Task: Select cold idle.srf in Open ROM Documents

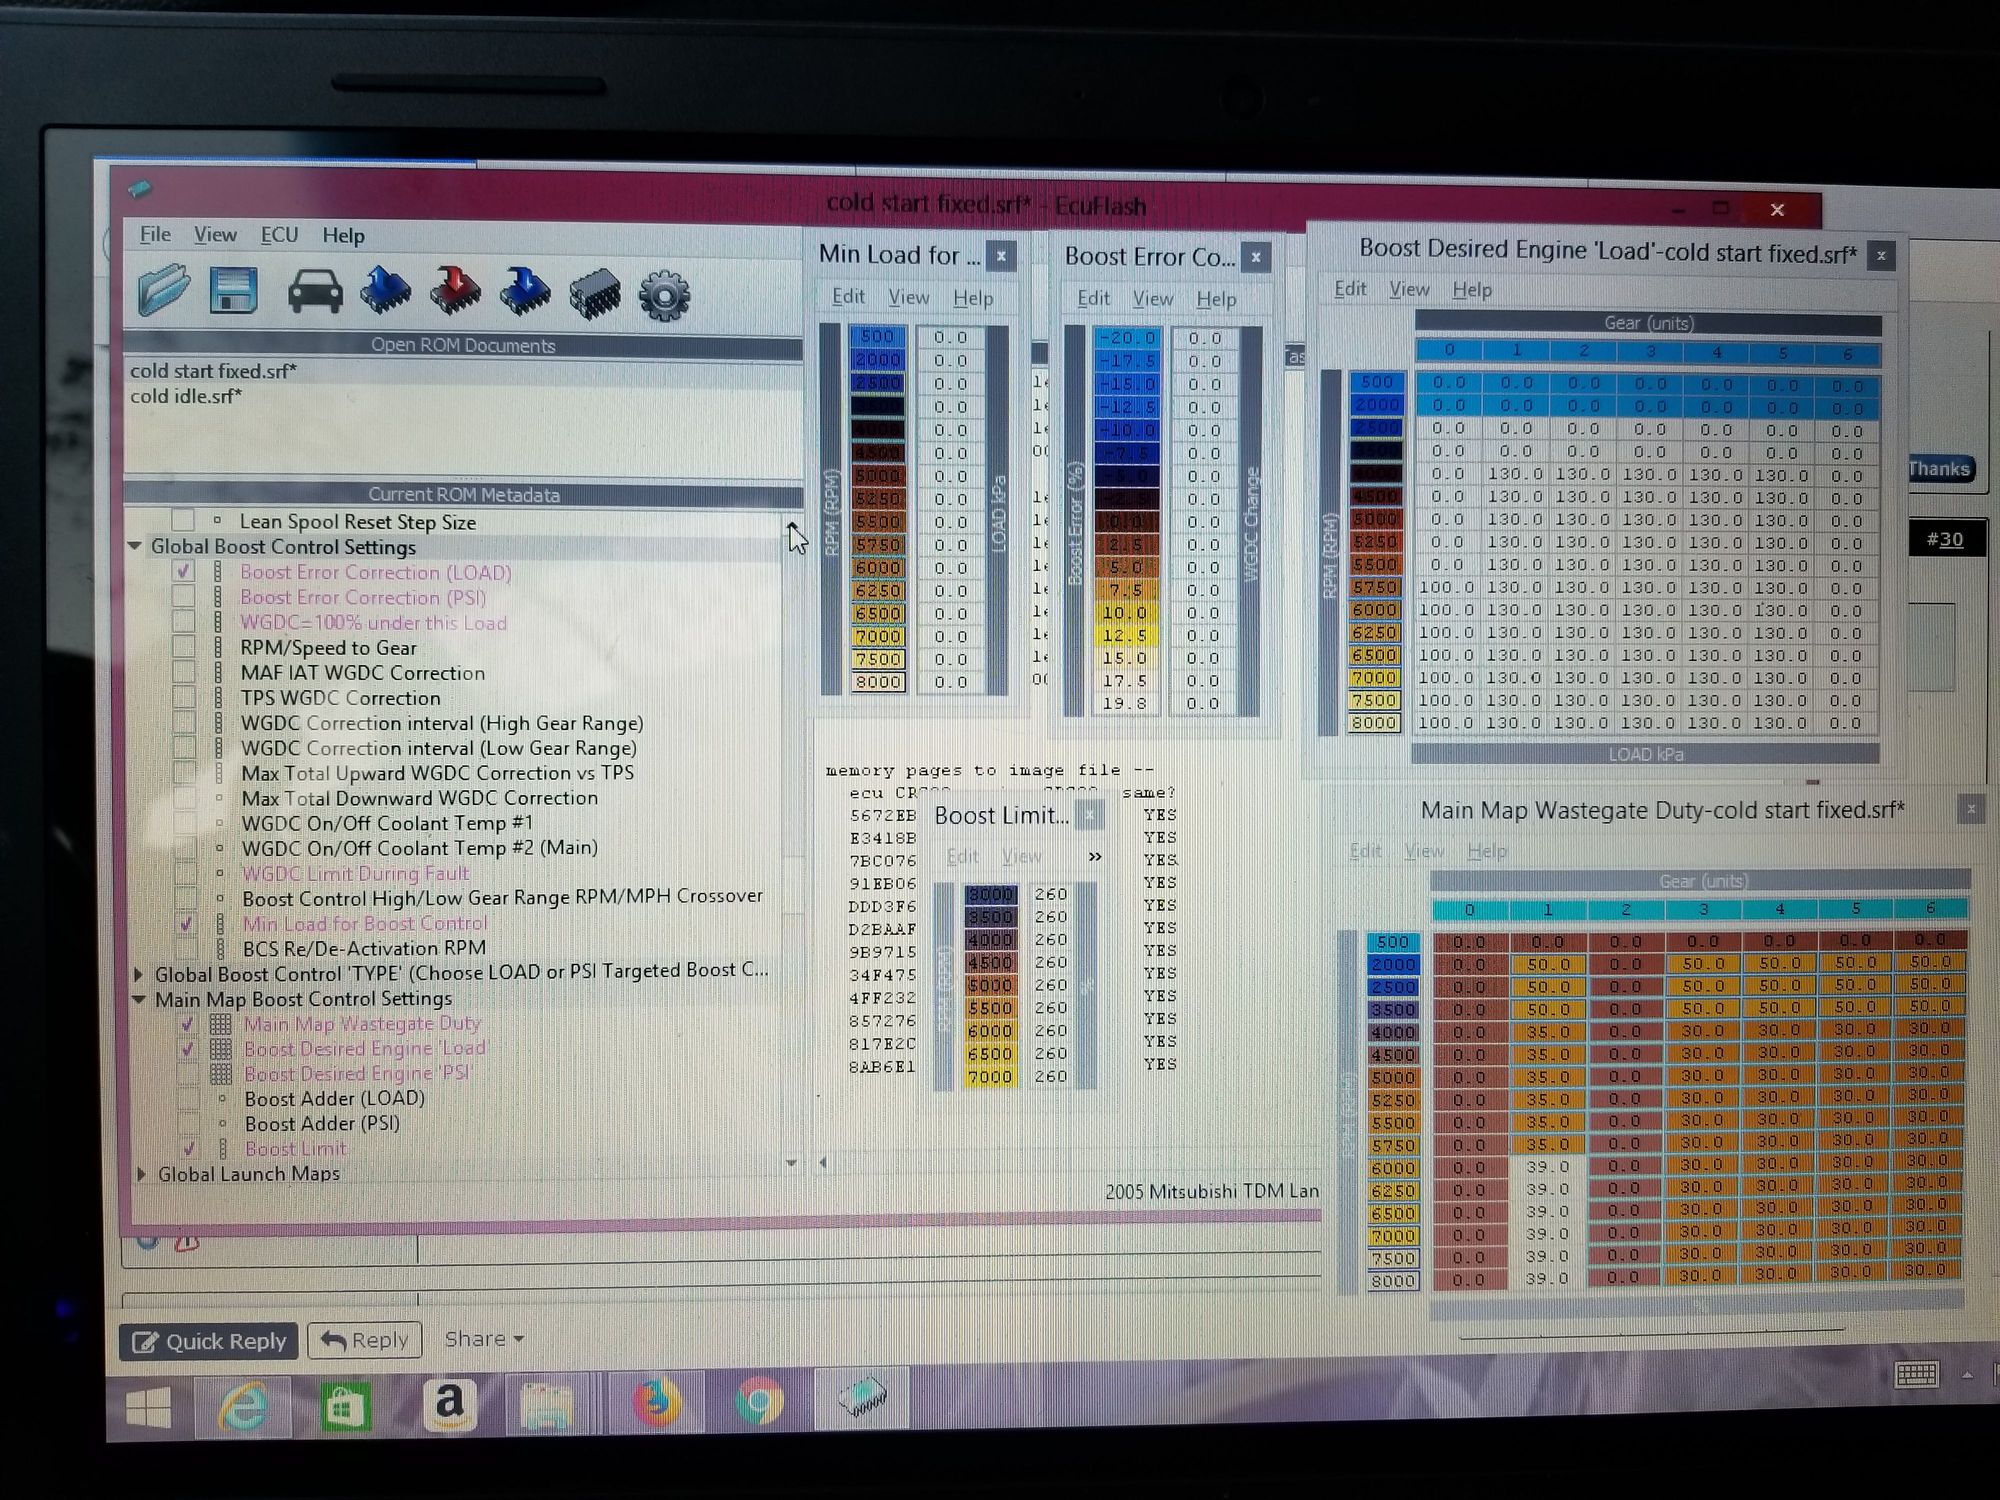Action: click(186, 396)
